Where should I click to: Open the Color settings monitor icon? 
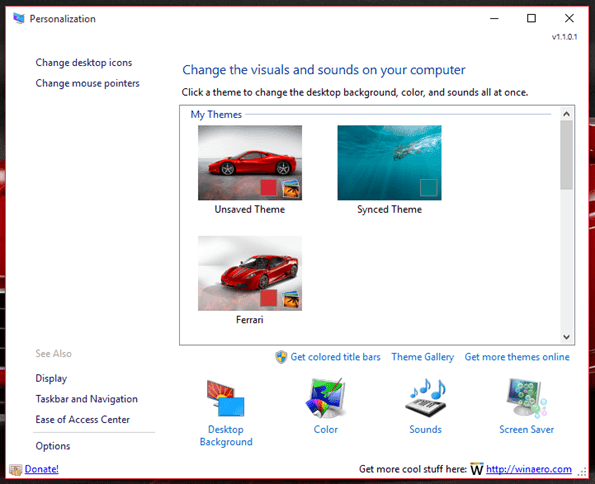pyautogui.click(x=326, y=398)
